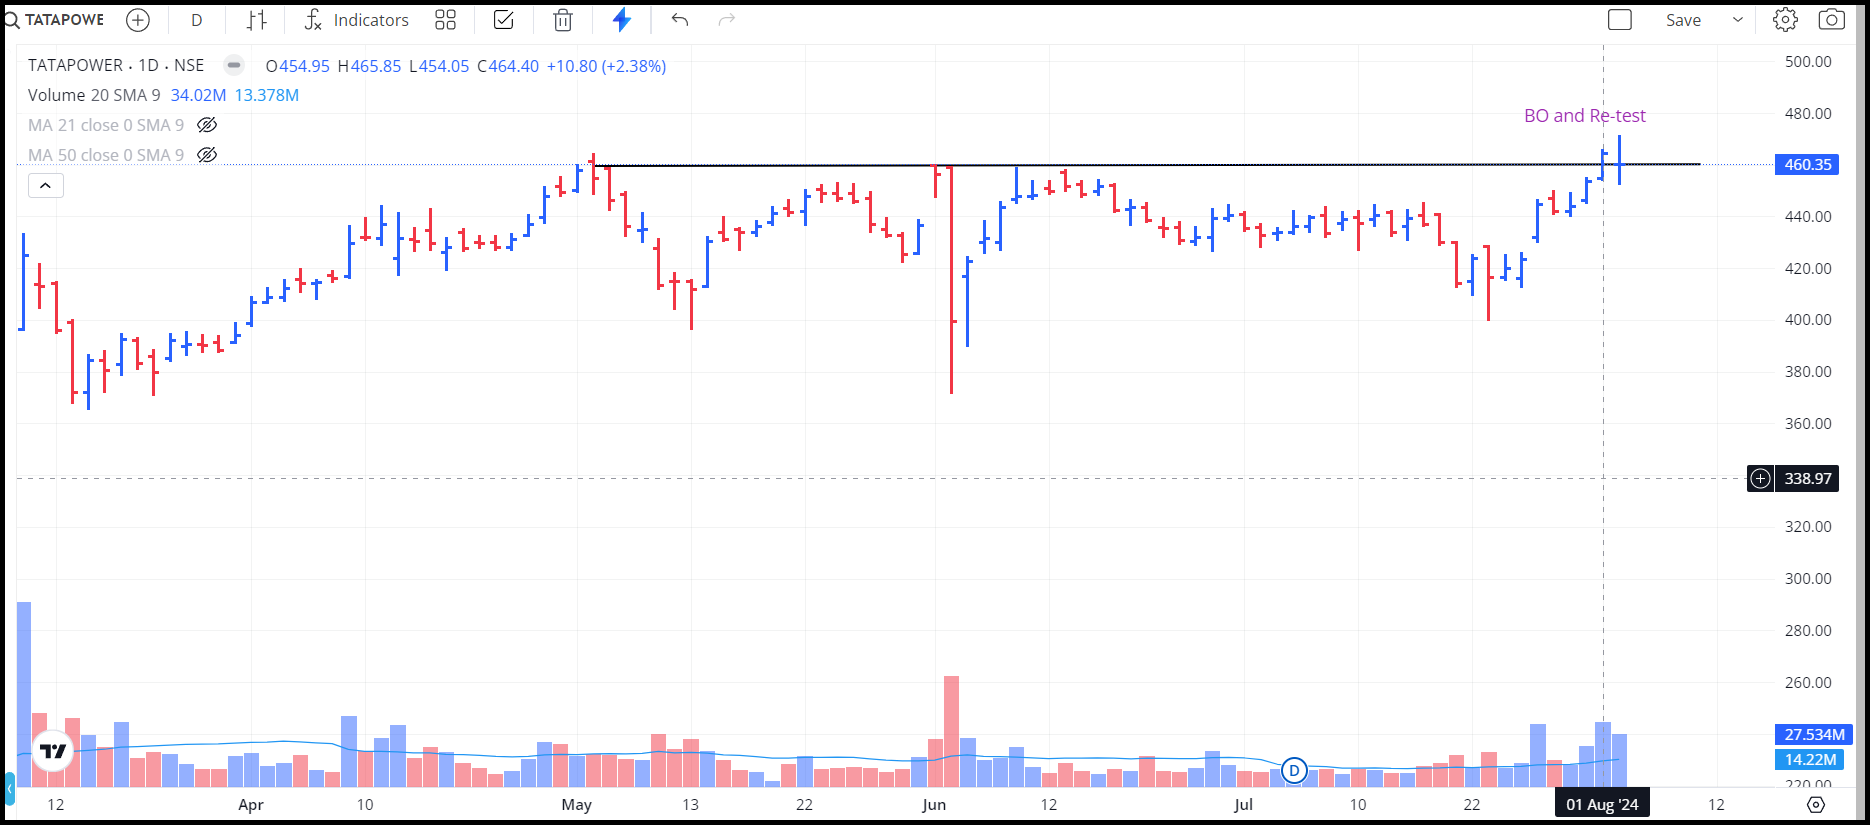Click the 14.22M volume average label
This screenshot has width=1870, height=825.
[1809, 760]
